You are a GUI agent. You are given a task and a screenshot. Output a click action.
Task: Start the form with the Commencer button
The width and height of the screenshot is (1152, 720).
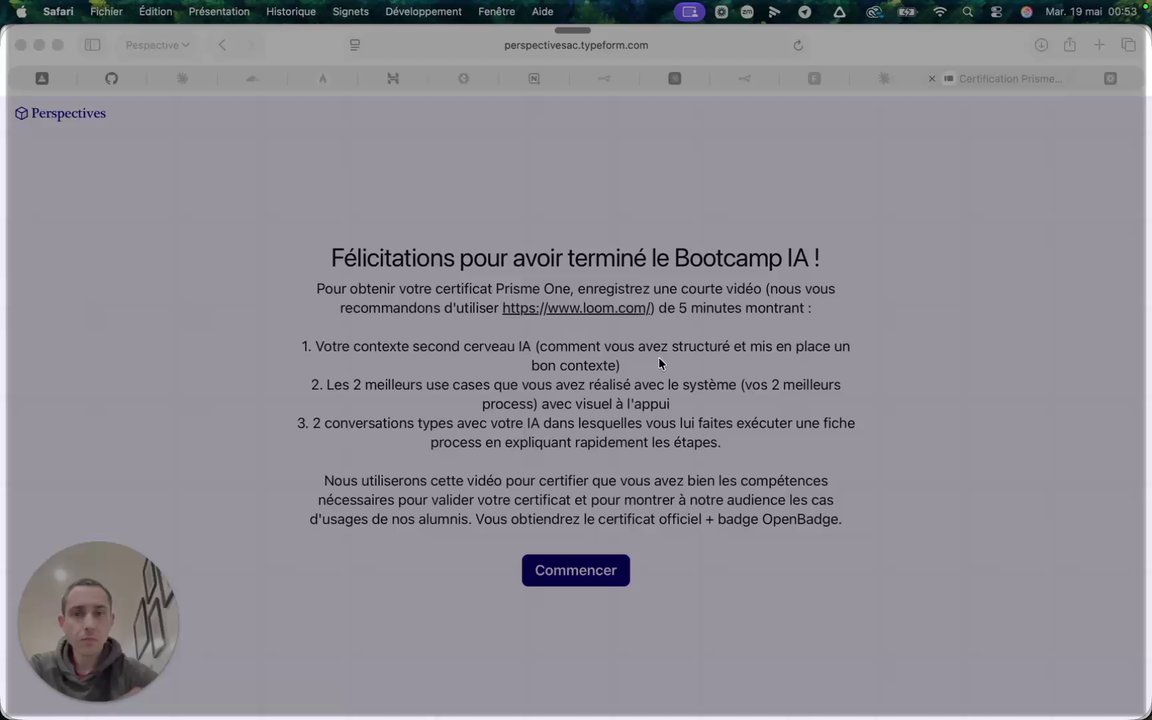575,570
